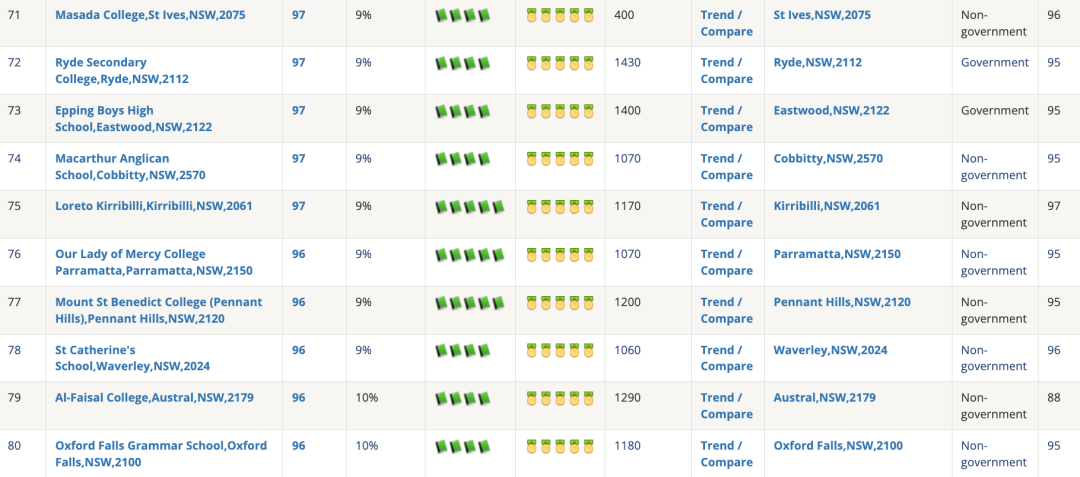Screen dimensions: 1080x477
Task: Select enrolment value 400 in Masada row
Action: pyautogui.click(x=624, y=14)
